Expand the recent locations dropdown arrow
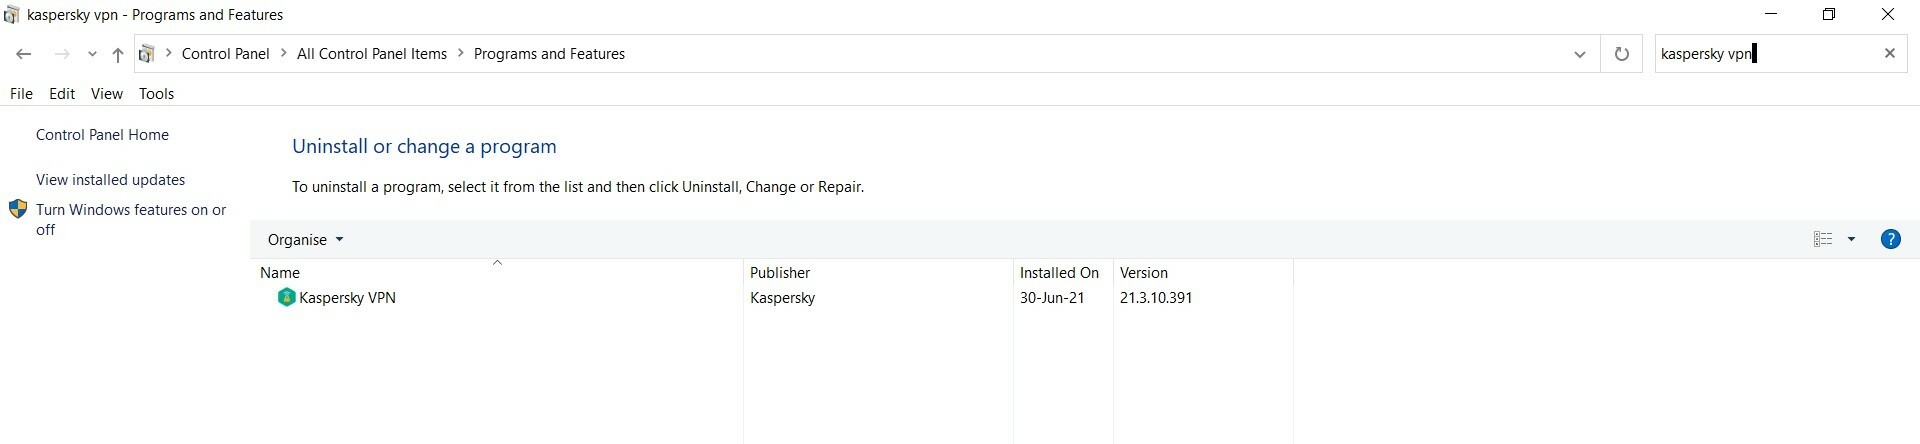1920x444 pixels. tap(92, 55)
